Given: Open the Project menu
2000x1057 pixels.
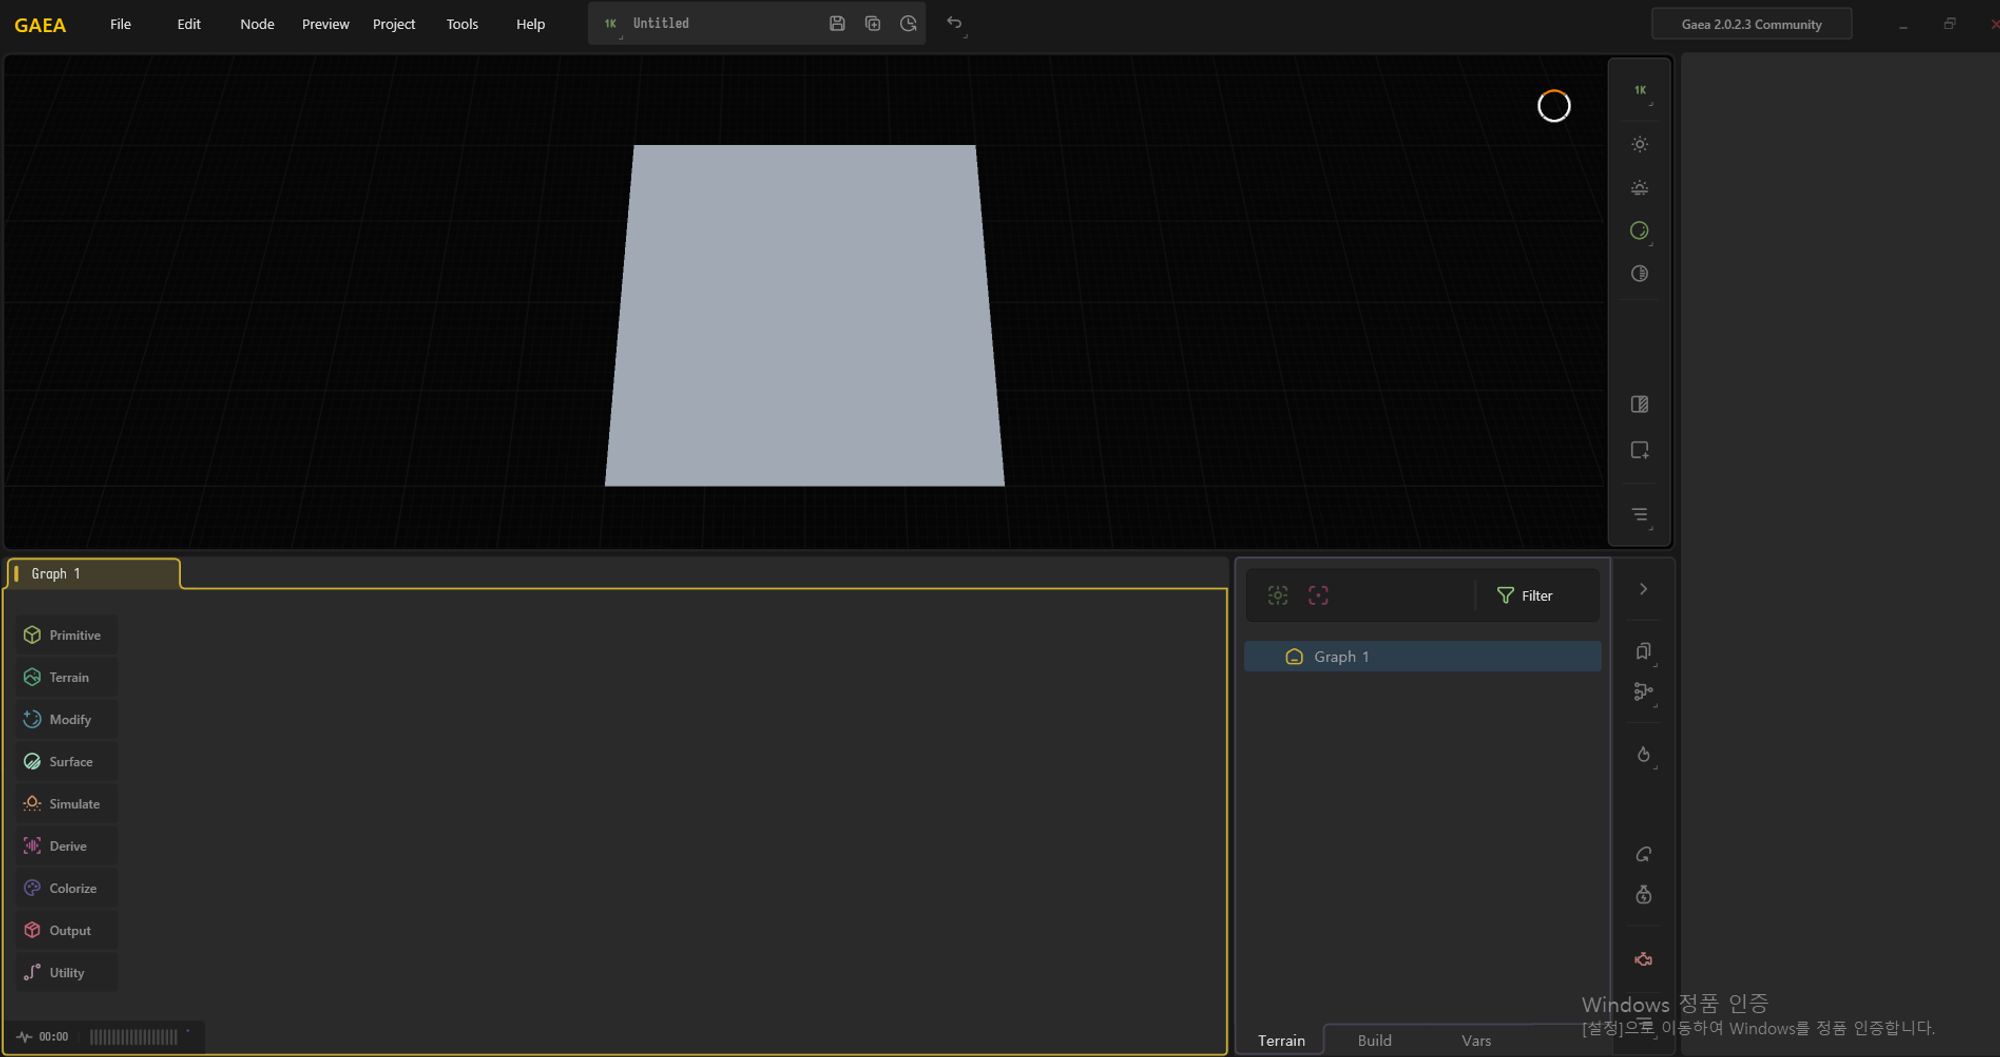Looking at the screenshot, I should [394, 24].
